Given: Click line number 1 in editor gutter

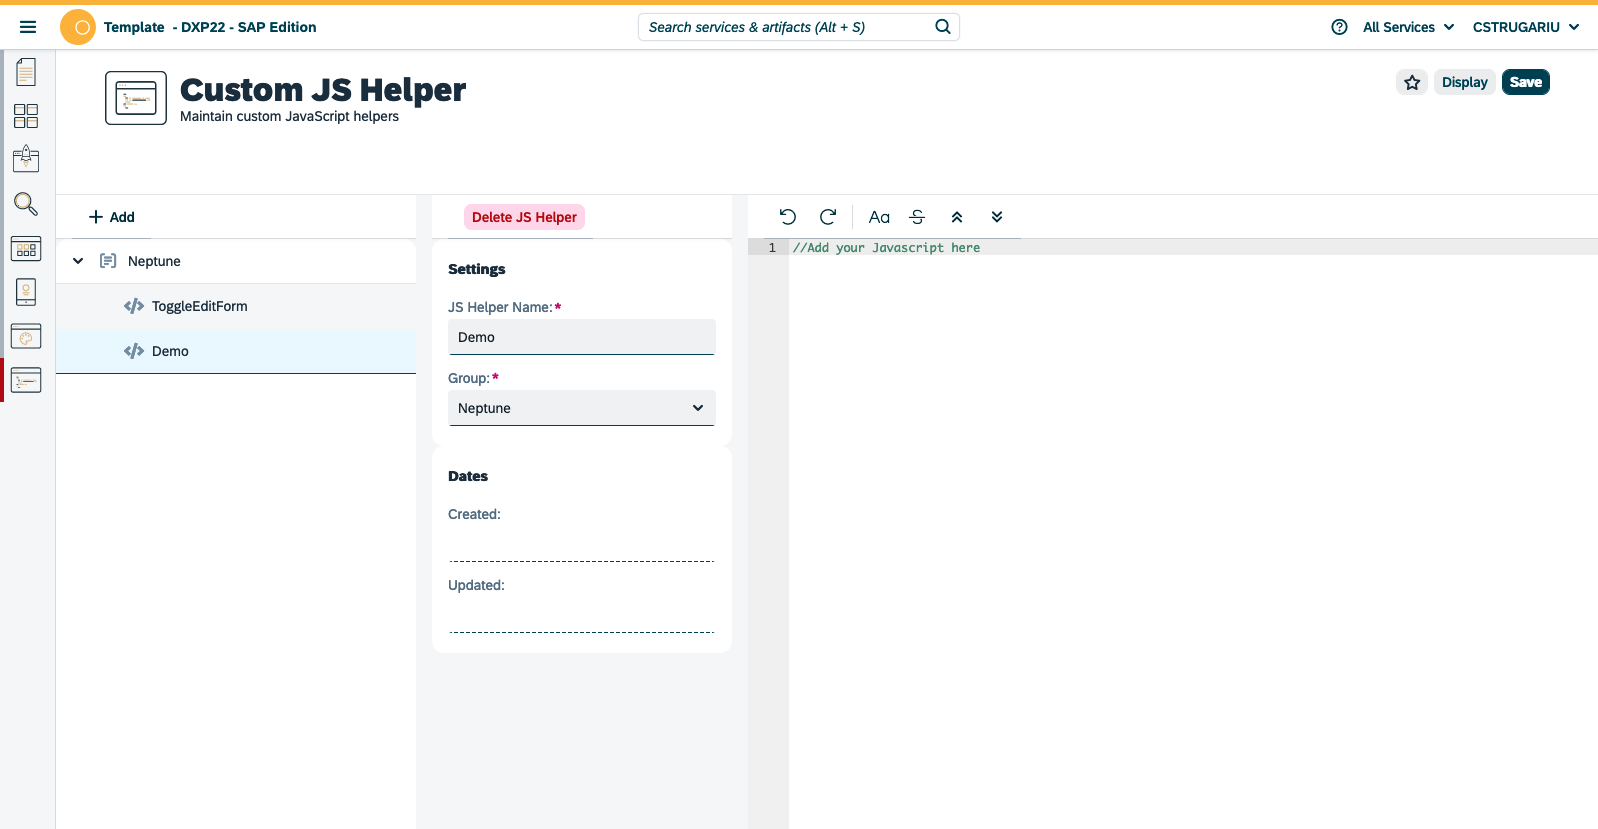Looking at the screenshot, I should pyautogui.click(x=772, y=248).
